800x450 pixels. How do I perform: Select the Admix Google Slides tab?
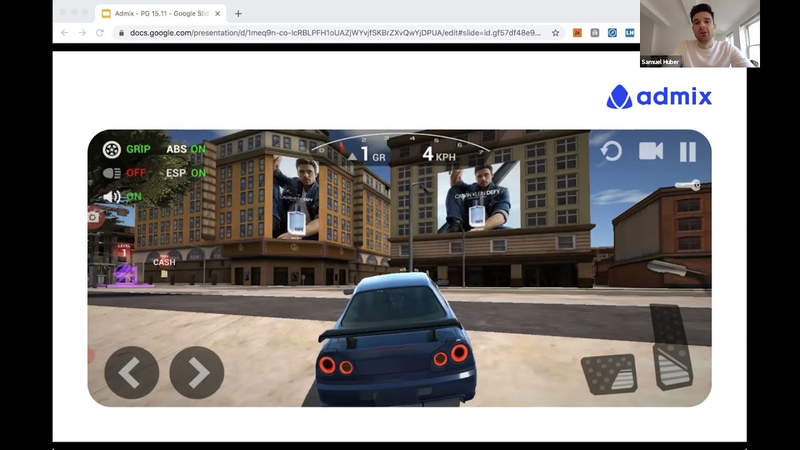(161, 14)
